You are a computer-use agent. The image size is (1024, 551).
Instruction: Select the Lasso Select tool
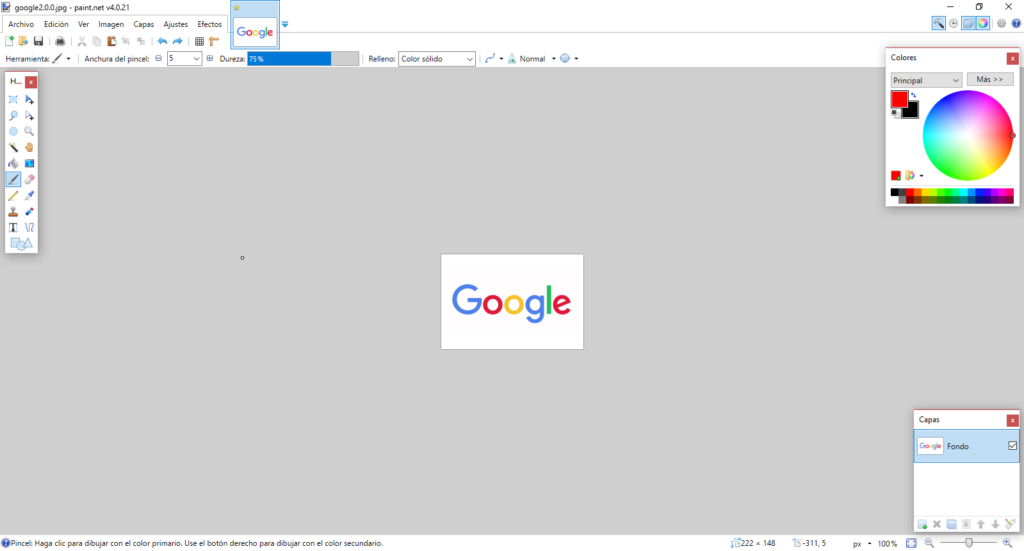pyautogui.click(x=13, y=116)
